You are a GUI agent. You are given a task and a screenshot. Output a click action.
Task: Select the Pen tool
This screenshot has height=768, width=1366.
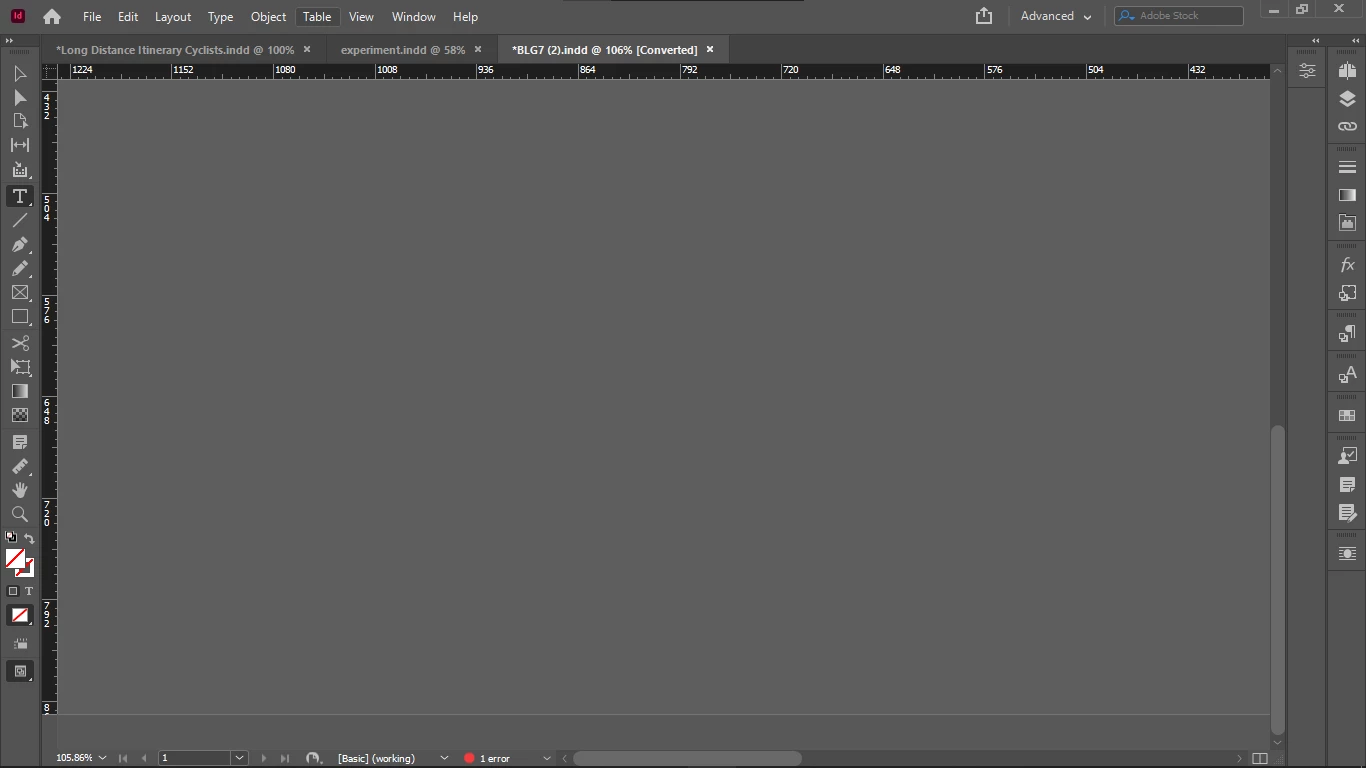click(x=19, y=244)
